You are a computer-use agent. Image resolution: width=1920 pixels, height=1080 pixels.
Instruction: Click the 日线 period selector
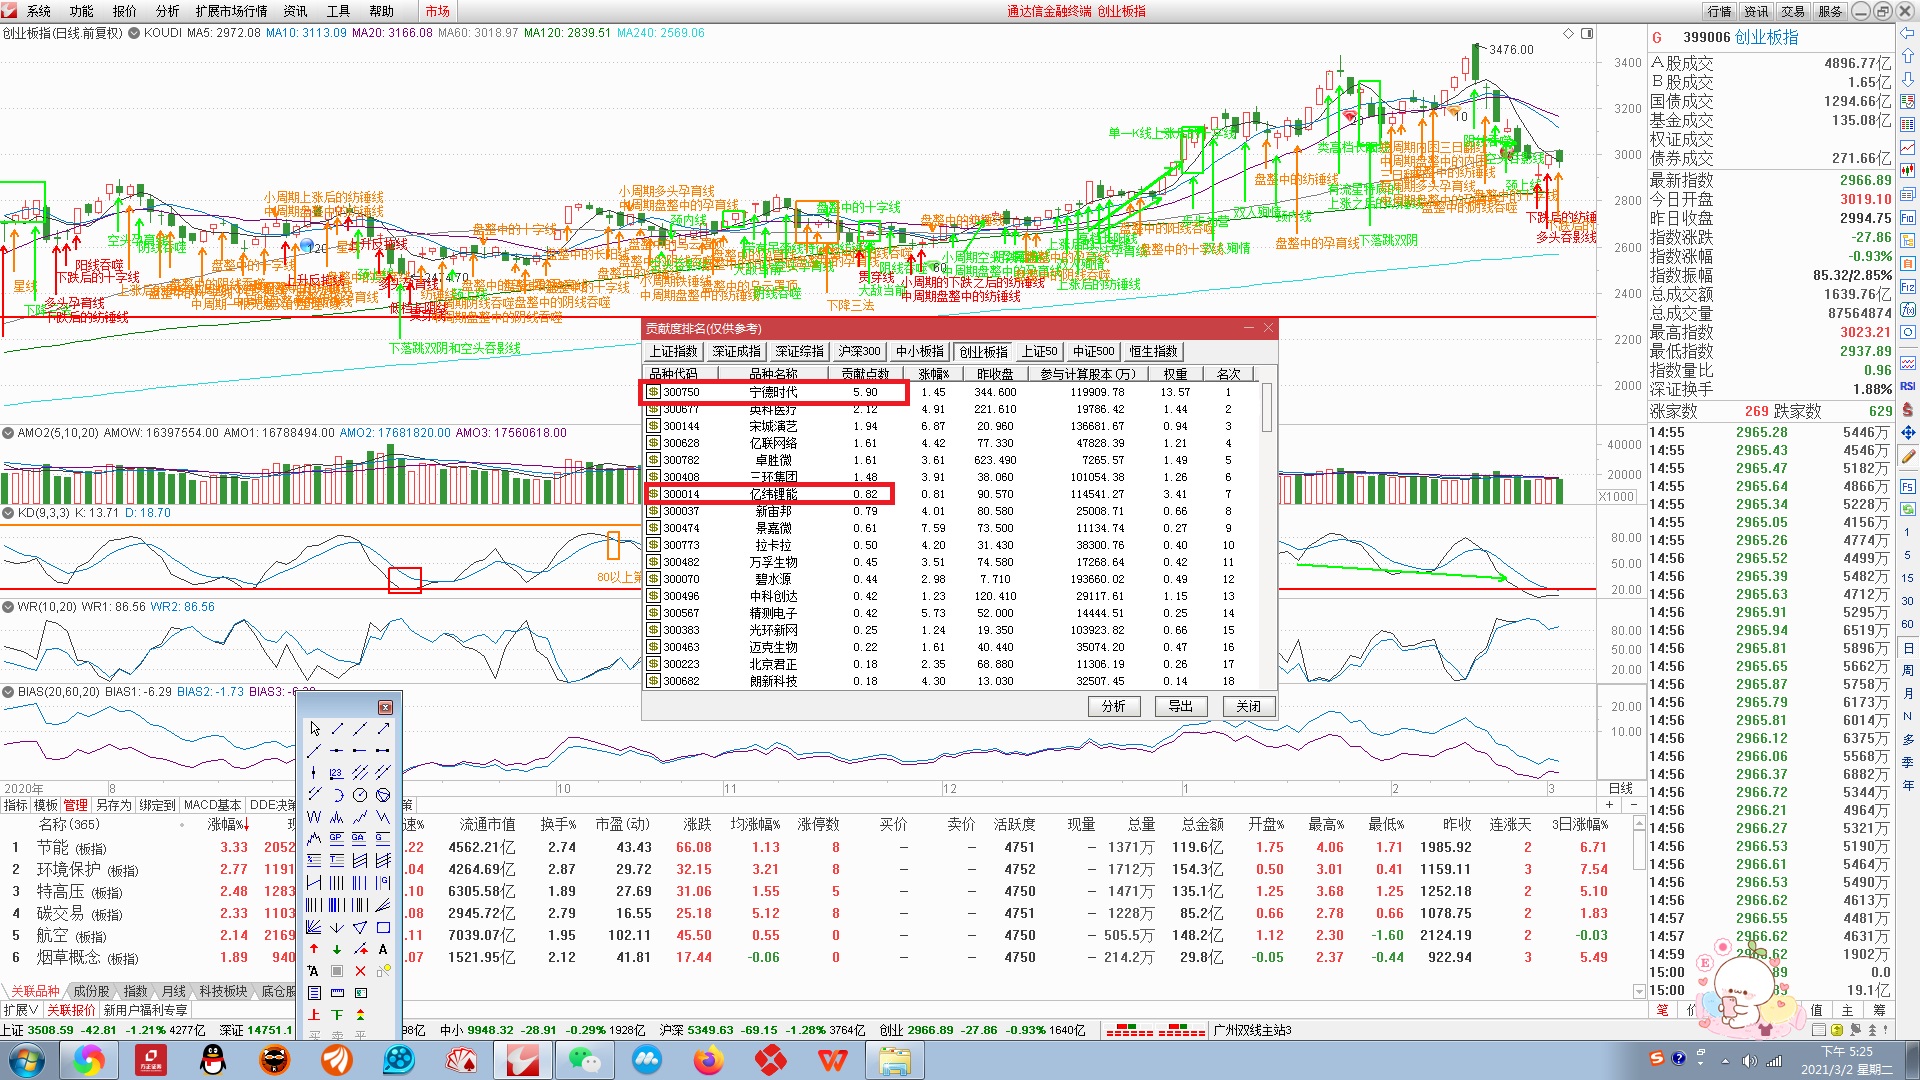click(x=1620, y=788)
